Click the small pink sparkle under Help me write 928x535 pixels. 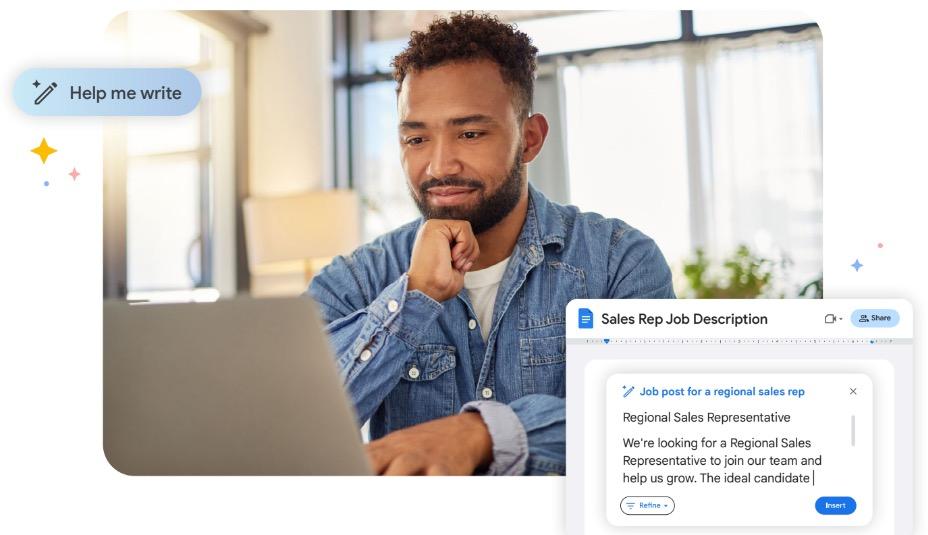[74, 174]
